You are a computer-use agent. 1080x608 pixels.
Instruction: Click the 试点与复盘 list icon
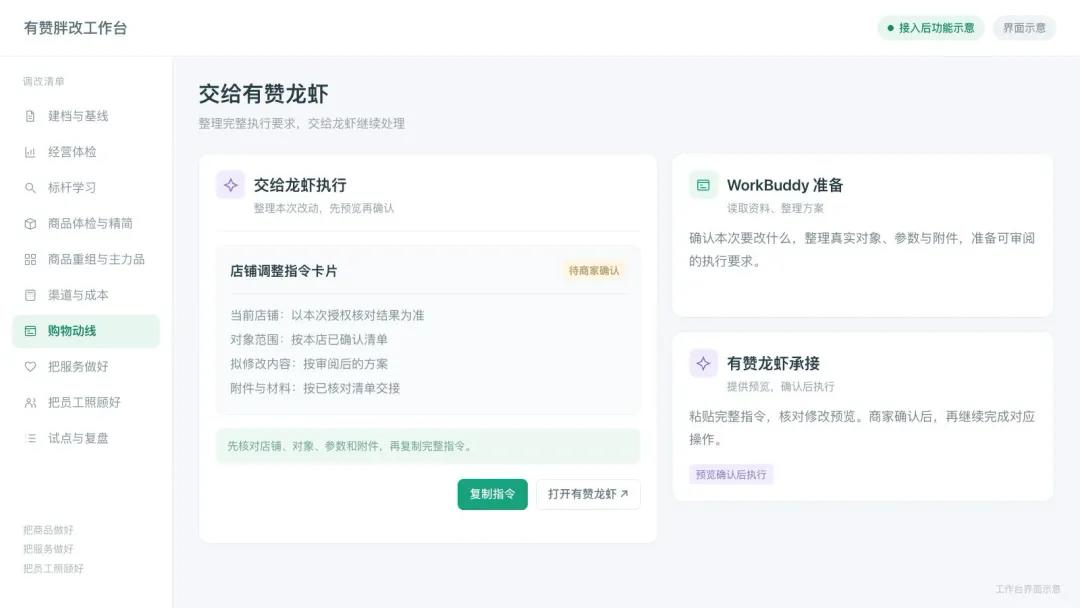[30, 439]
